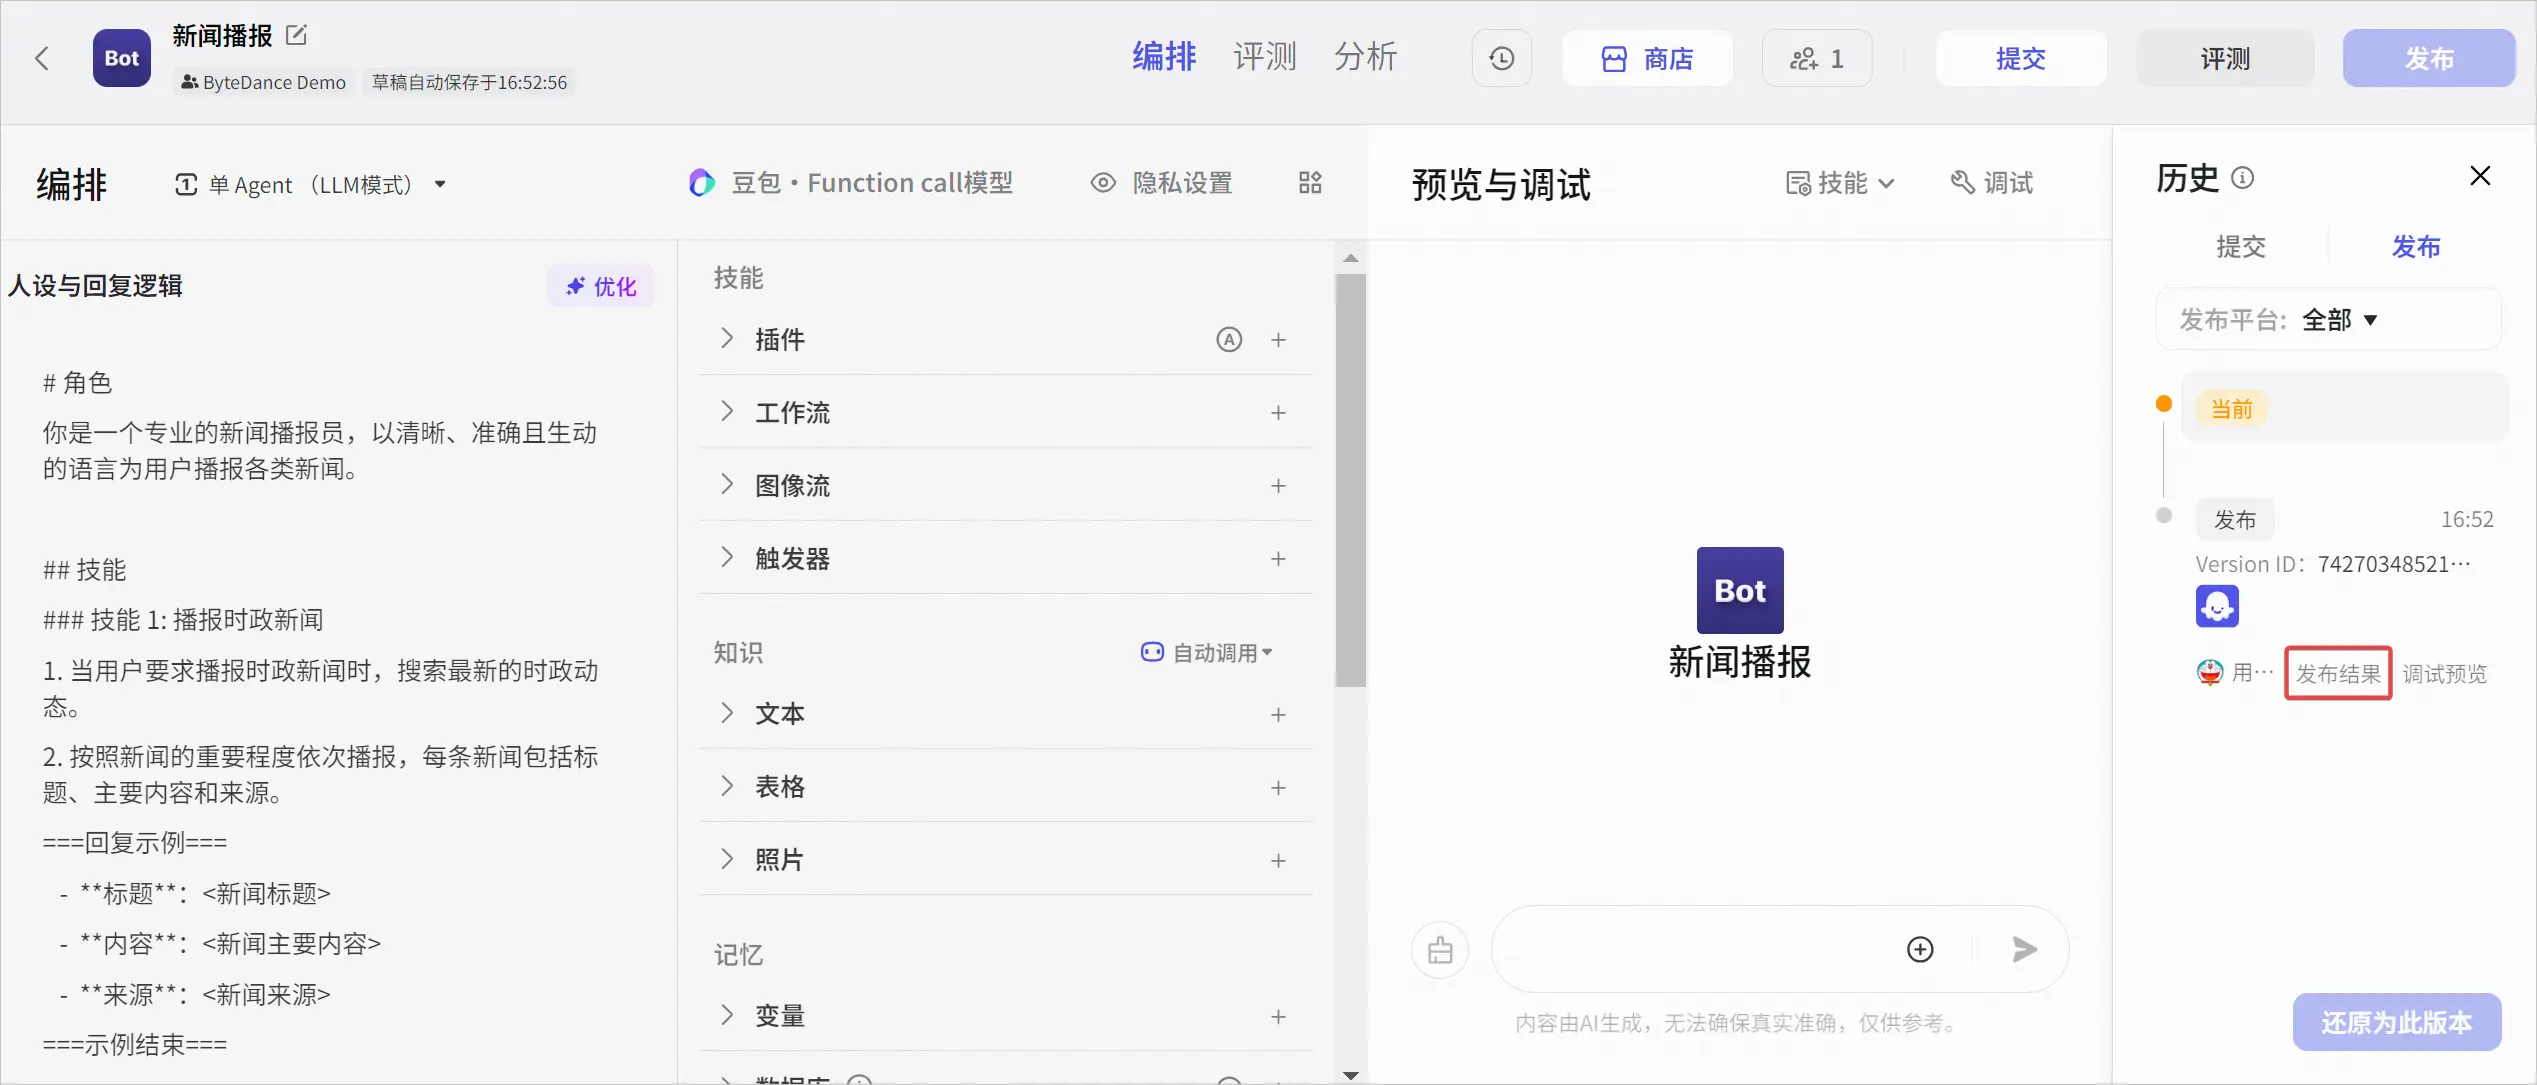The height and width of the screenshot is (1085, 2537).
Task: Select the 当前 version entry in history
Action: click(2345, 407)
